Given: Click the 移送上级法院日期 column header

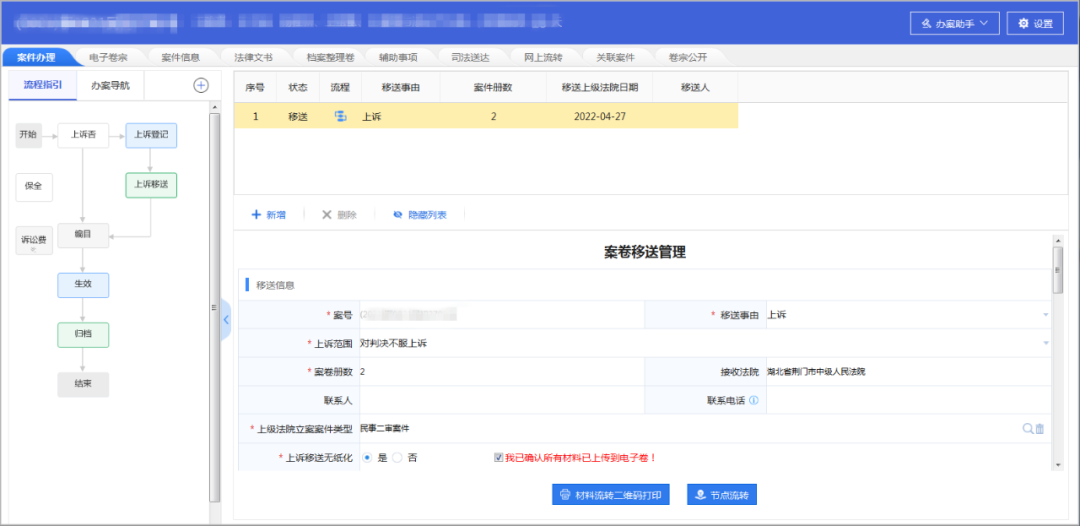Looking at the screenshot, I should pos(599,88).
